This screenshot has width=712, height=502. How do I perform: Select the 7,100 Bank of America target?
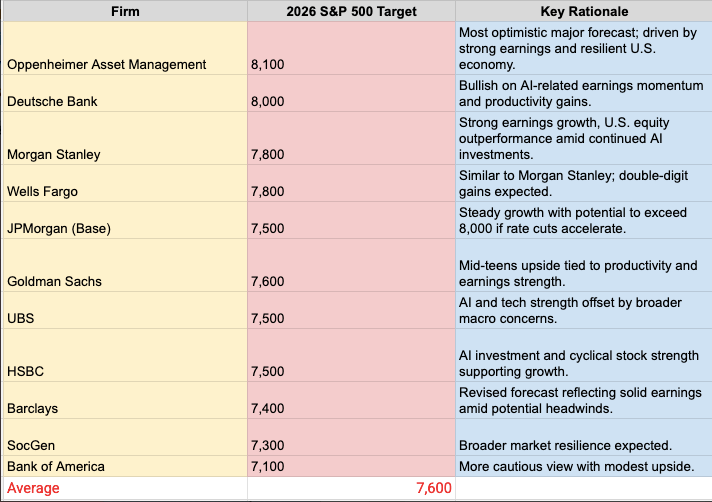tap(351, 466)
